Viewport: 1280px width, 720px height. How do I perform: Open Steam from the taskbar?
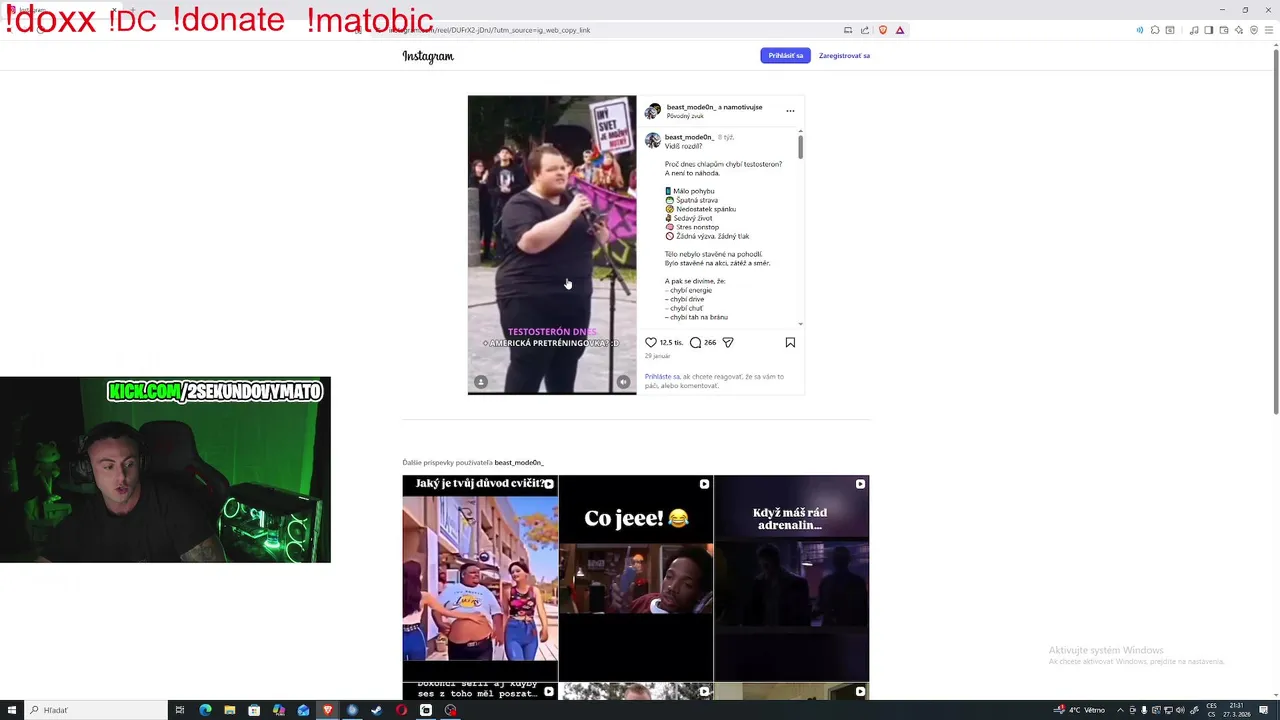pyautogui.click(x=377, y=710)
